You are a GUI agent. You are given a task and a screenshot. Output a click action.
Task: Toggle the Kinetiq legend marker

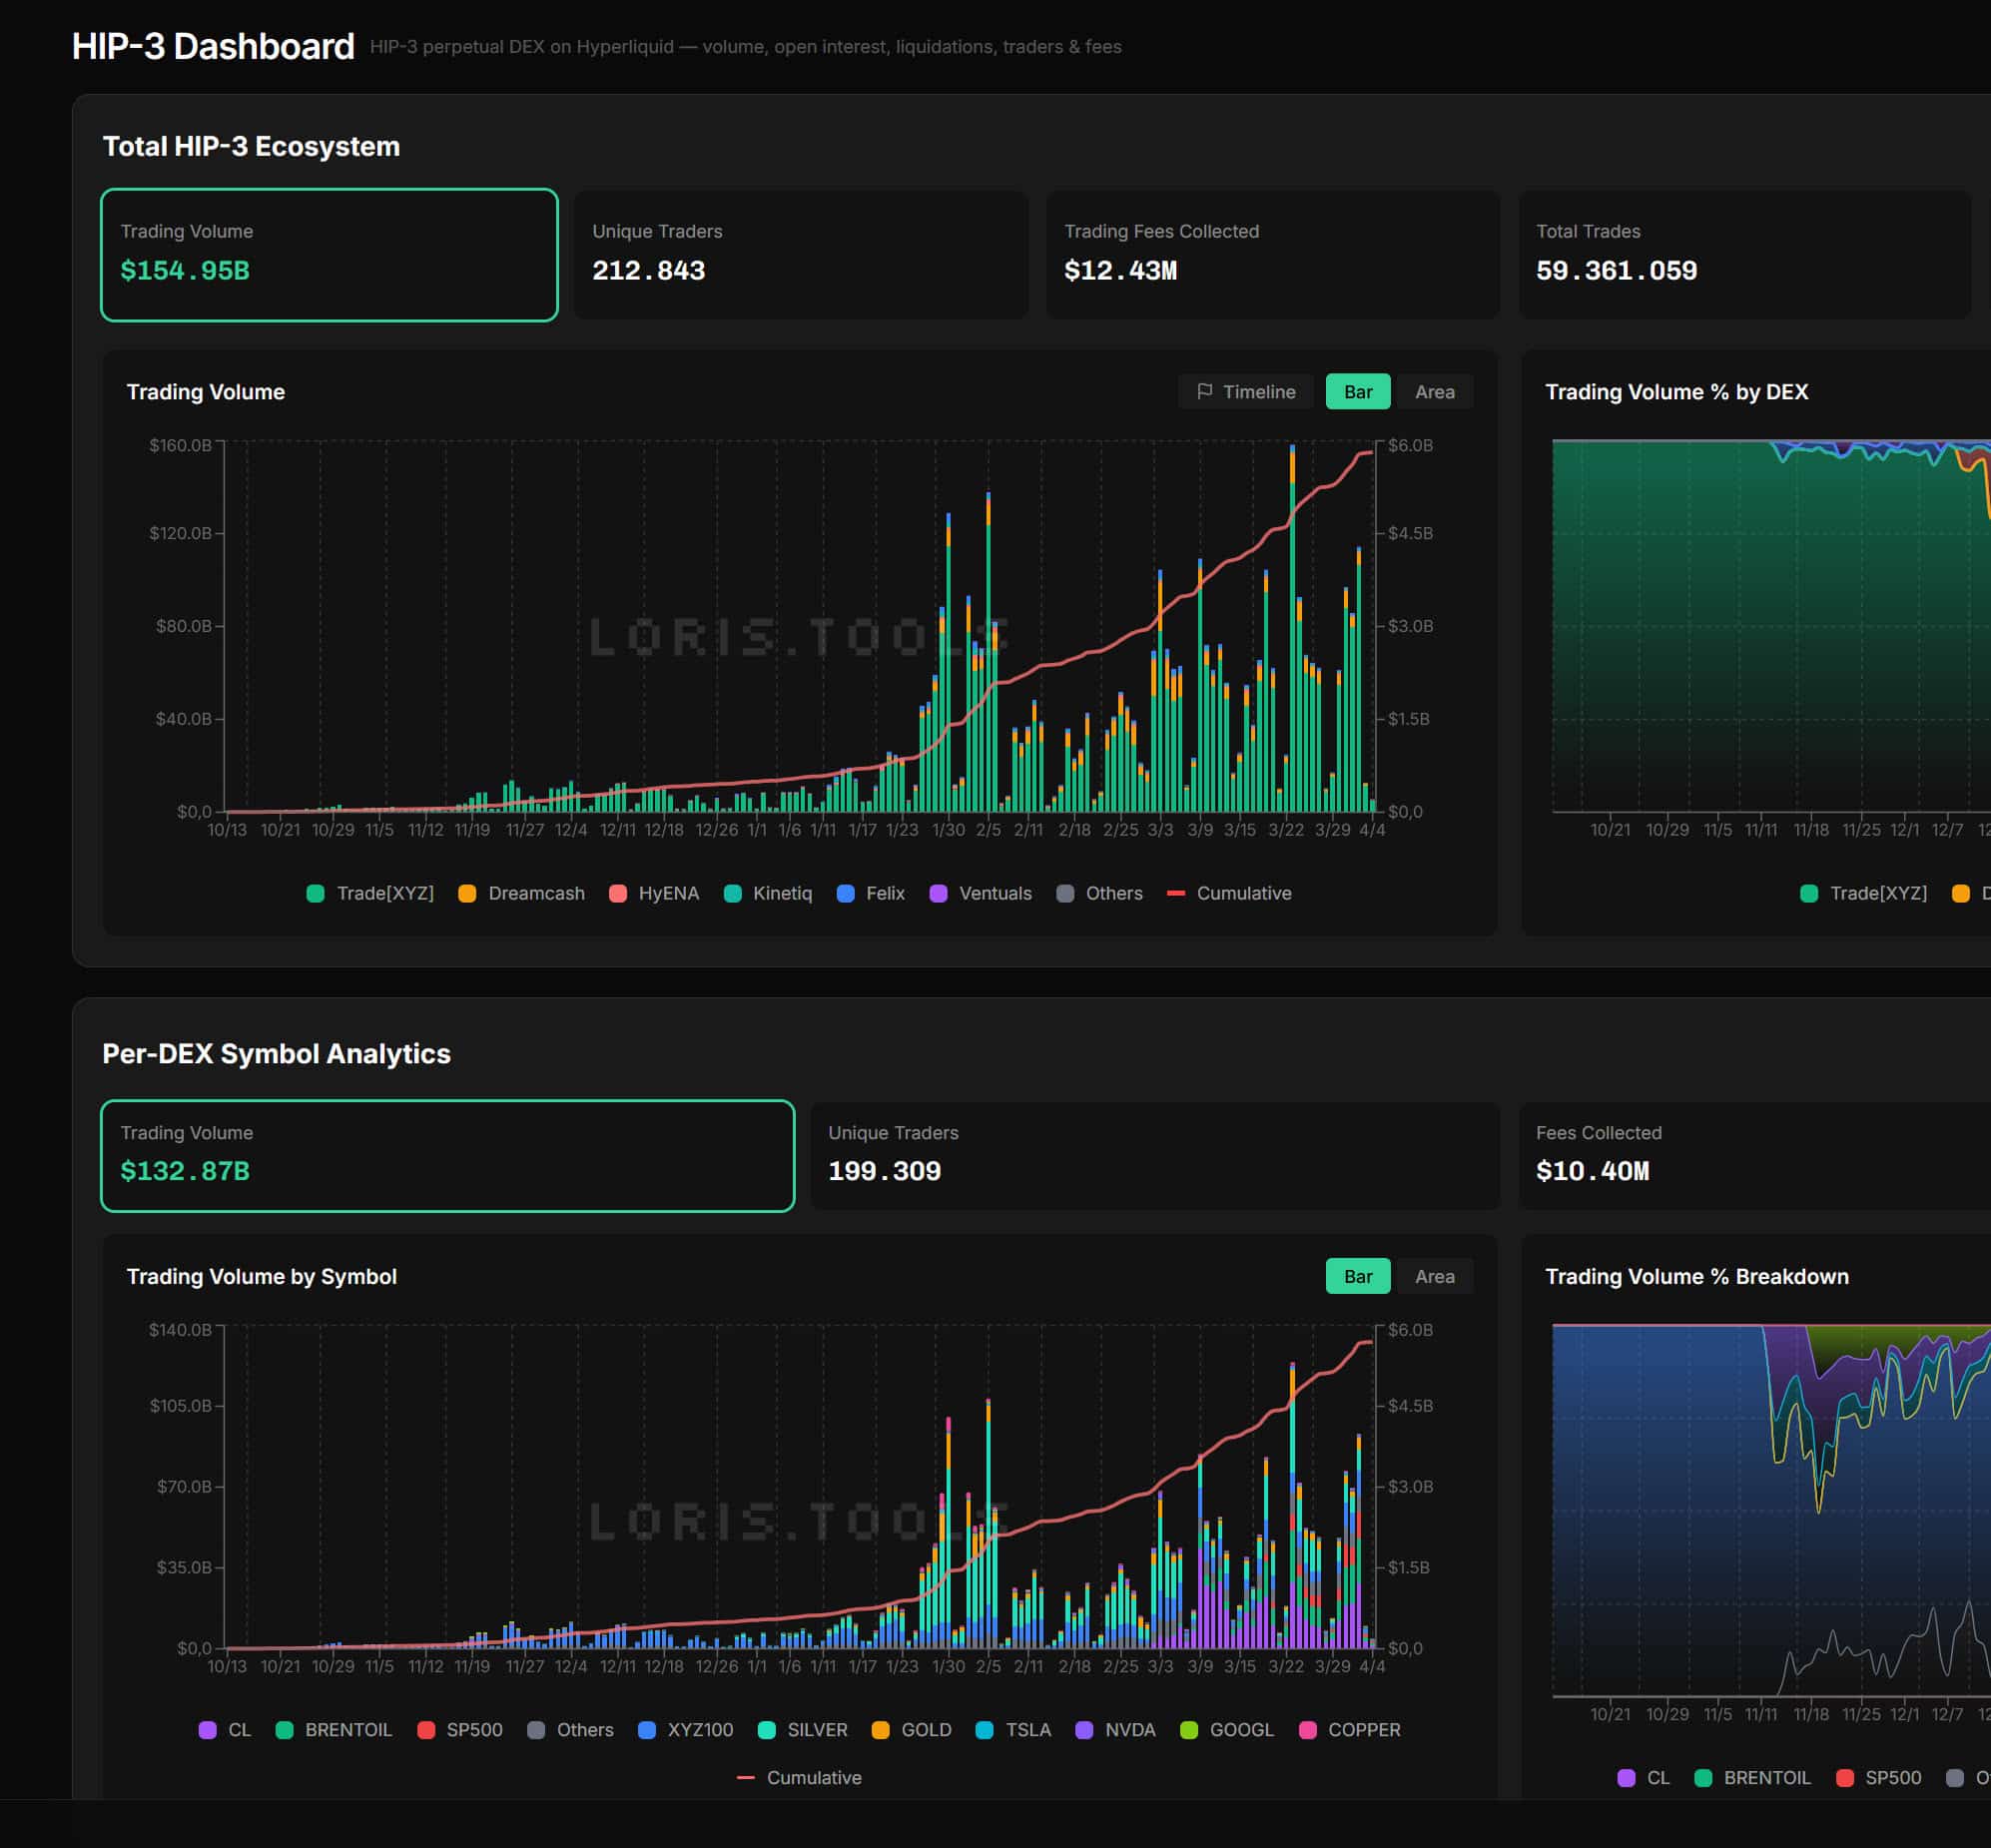tap(735, 893)
